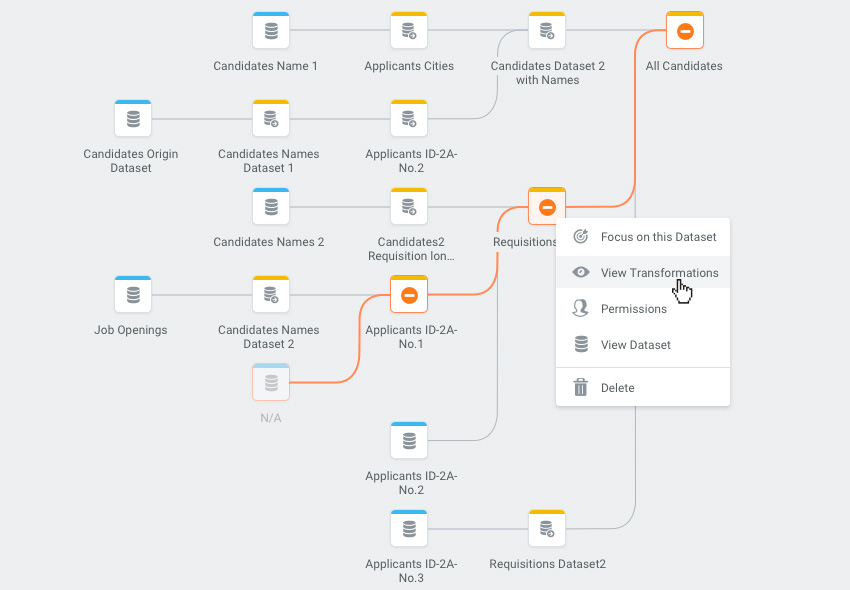Click the Requisitions Dataset2 node icon
The image size is (850, 590).
tap(547, 529)
